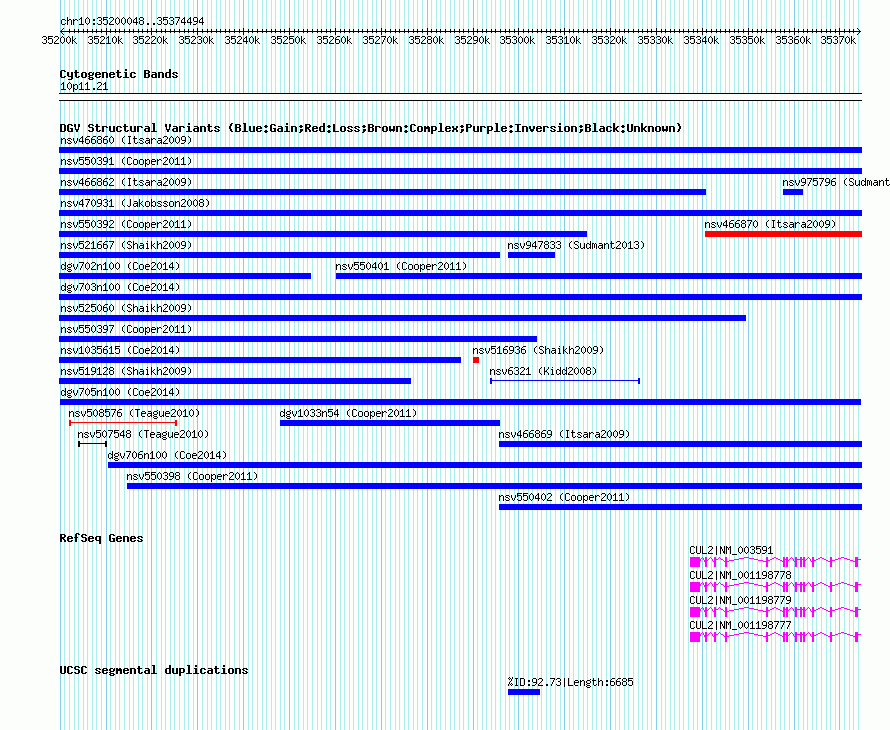Viewport: 890px width, 730px height.
Task: Click the 35200k ruler tick label
Action: [59, 40]
